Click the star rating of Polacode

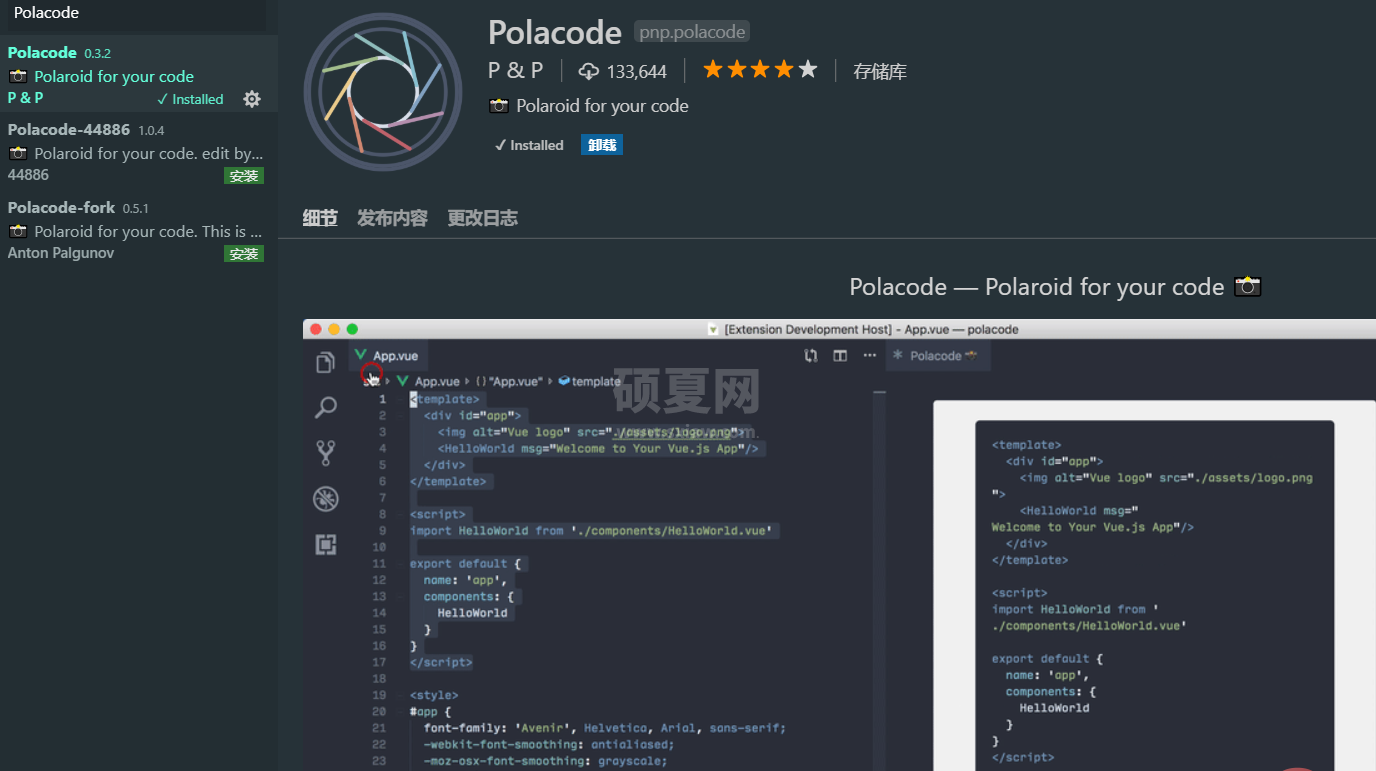760,70
